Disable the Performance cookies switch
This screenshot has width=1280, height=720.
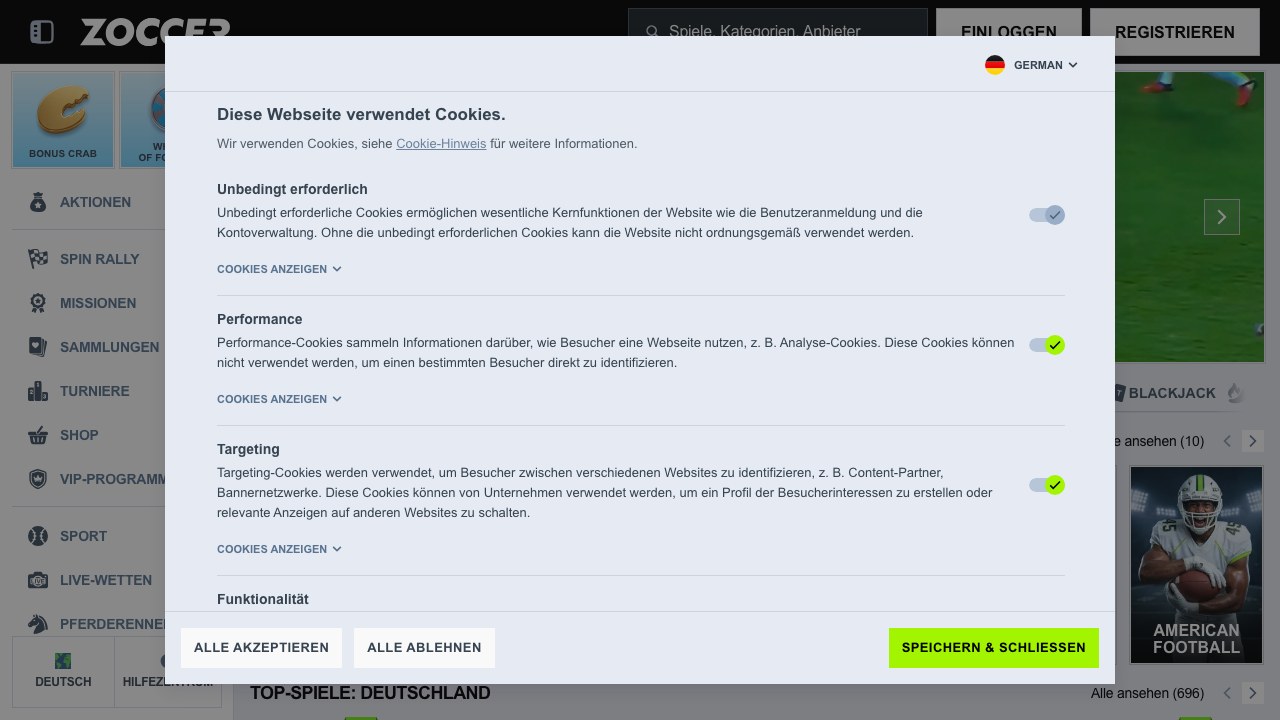pyautogui.click(x=1047, y=345)
